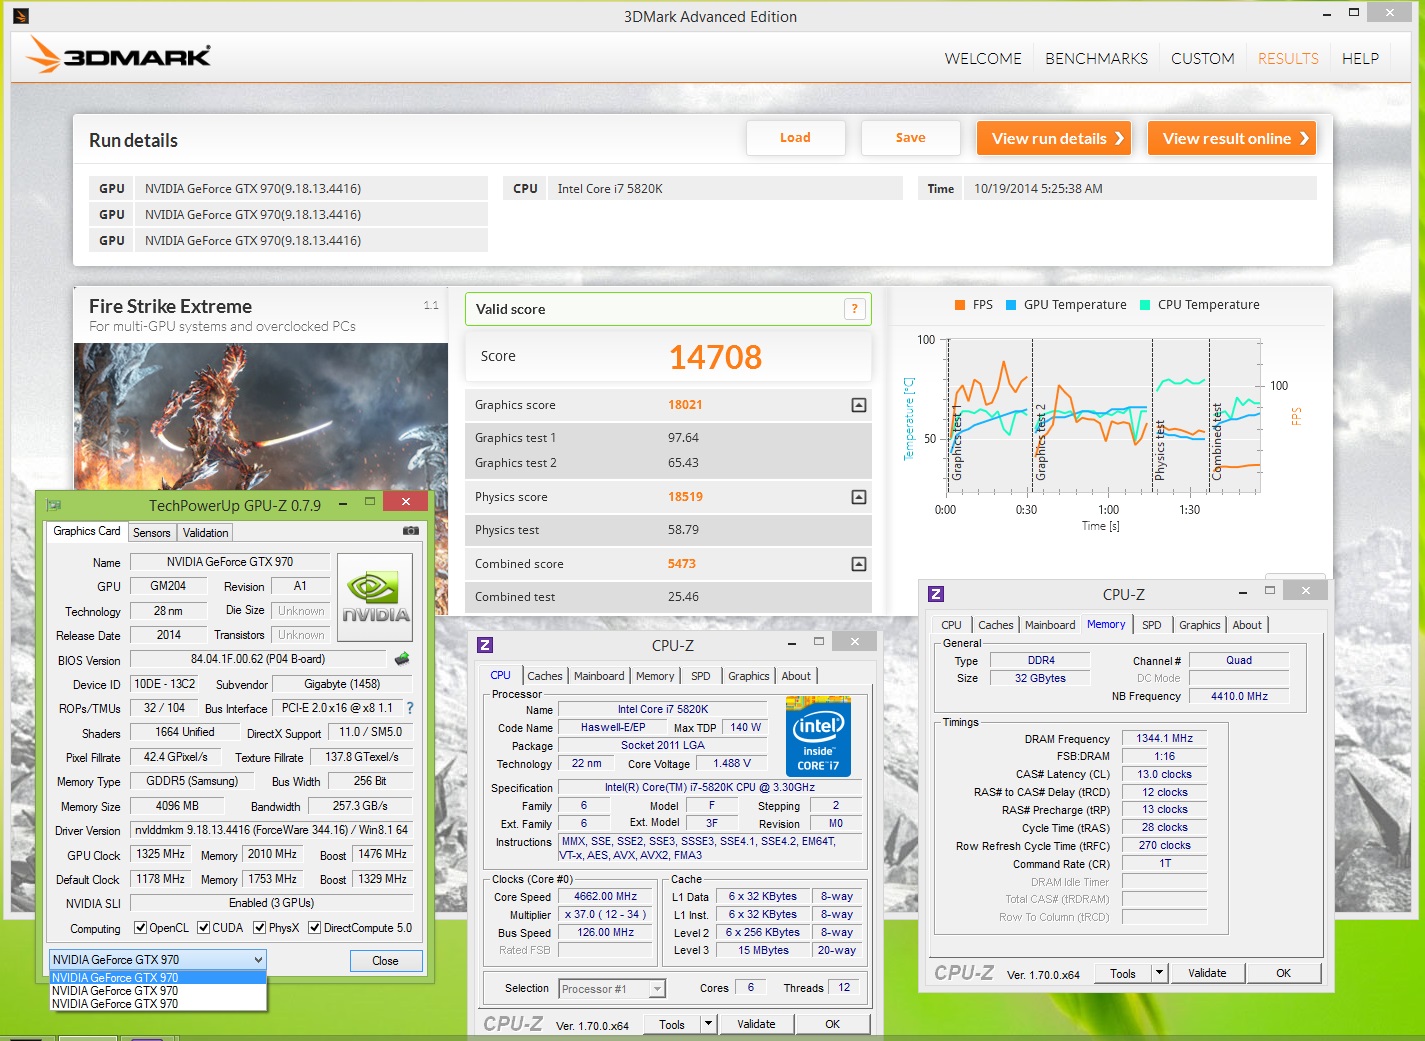Image resolution: width=1425 pixels, height=1041 pixels.
Task: Toggle the PhysX checkbox in GPU-Z
Action: [260, 928]
